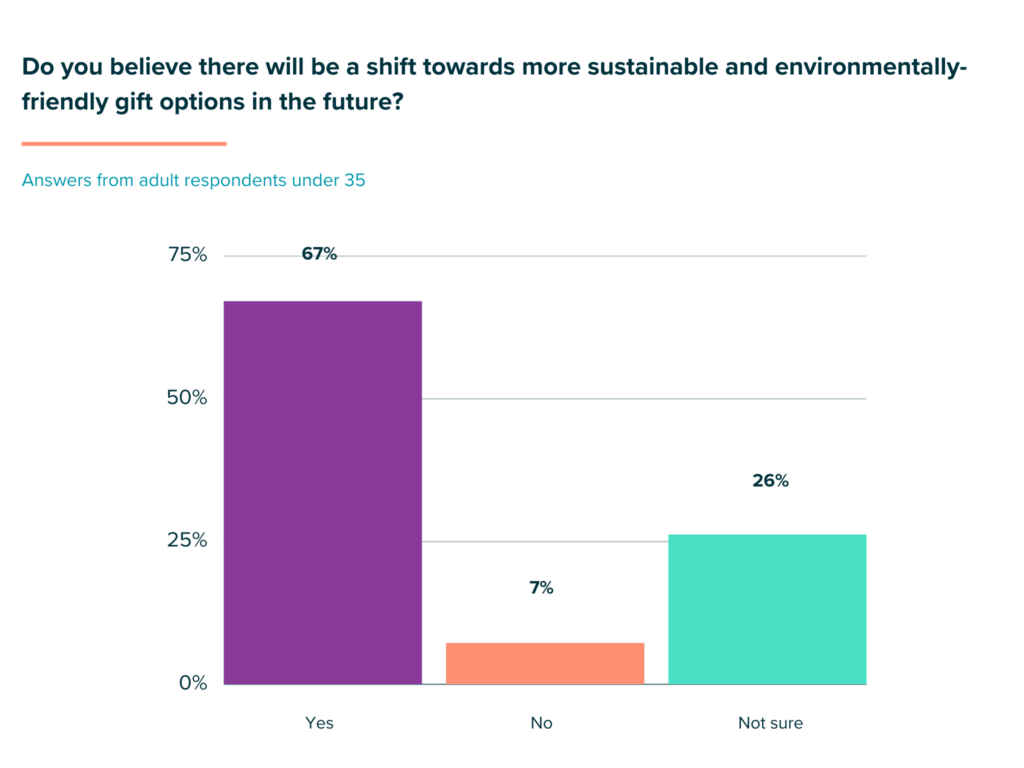Click the 75% y-axis tick label
1024x768 pixels.
click(187, 255)
